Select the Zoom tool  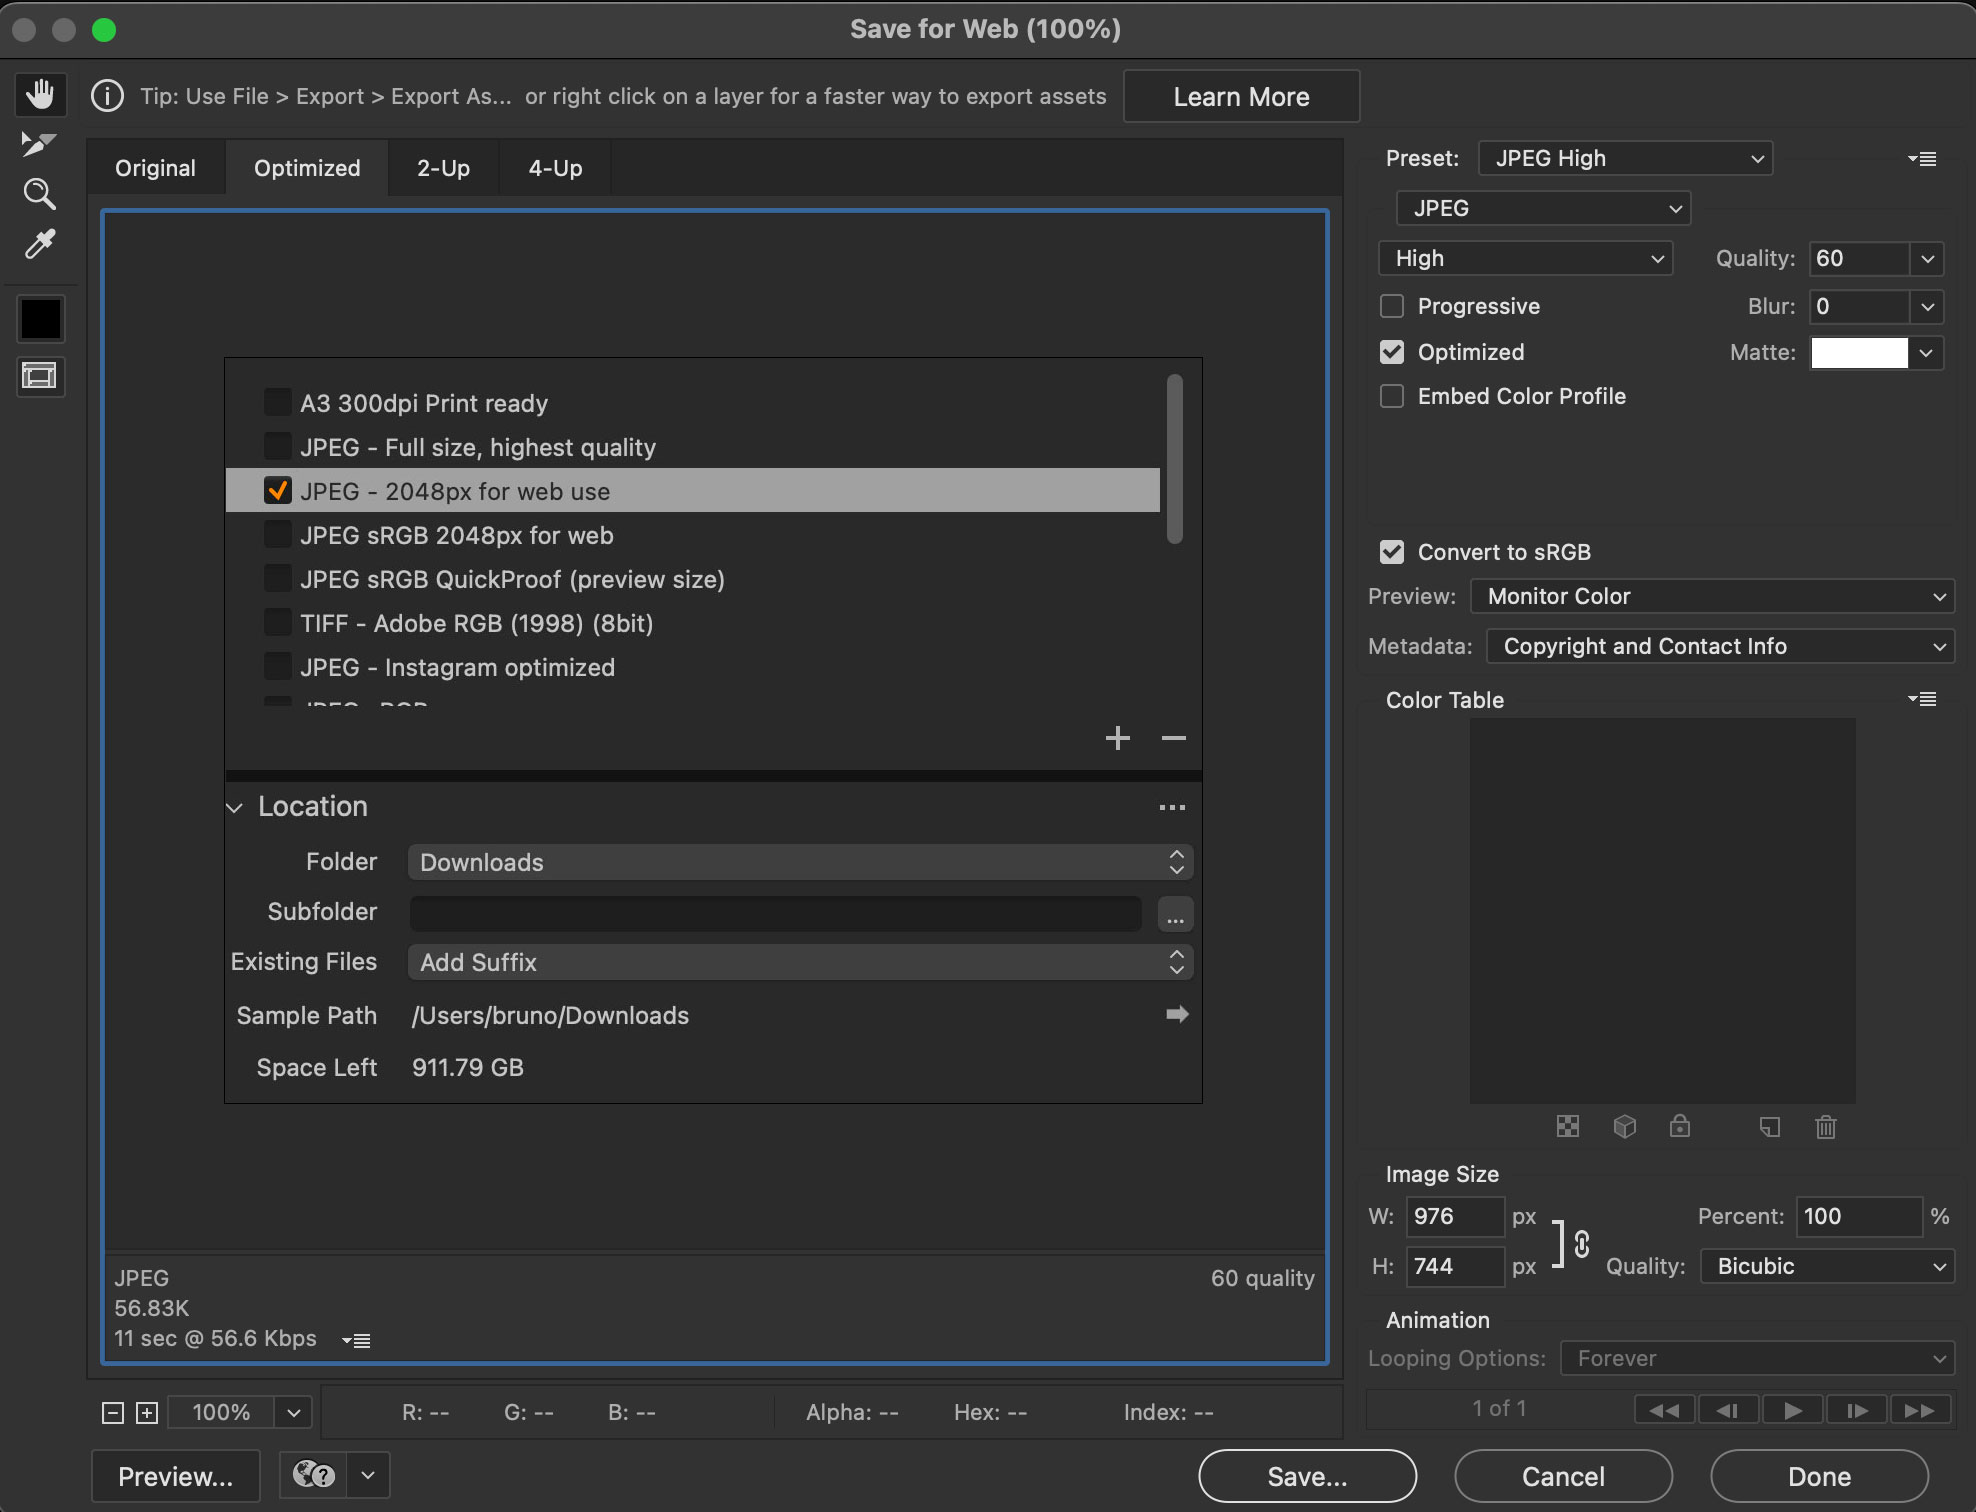[39, 194]
